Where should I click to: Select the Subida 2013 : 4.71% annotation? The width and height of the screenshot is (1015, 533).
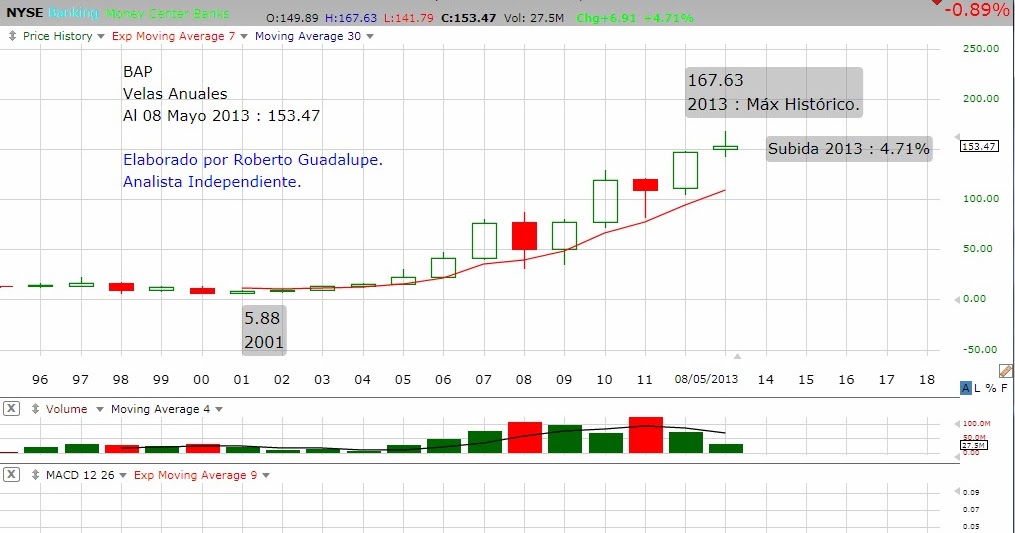pos(849,148)
